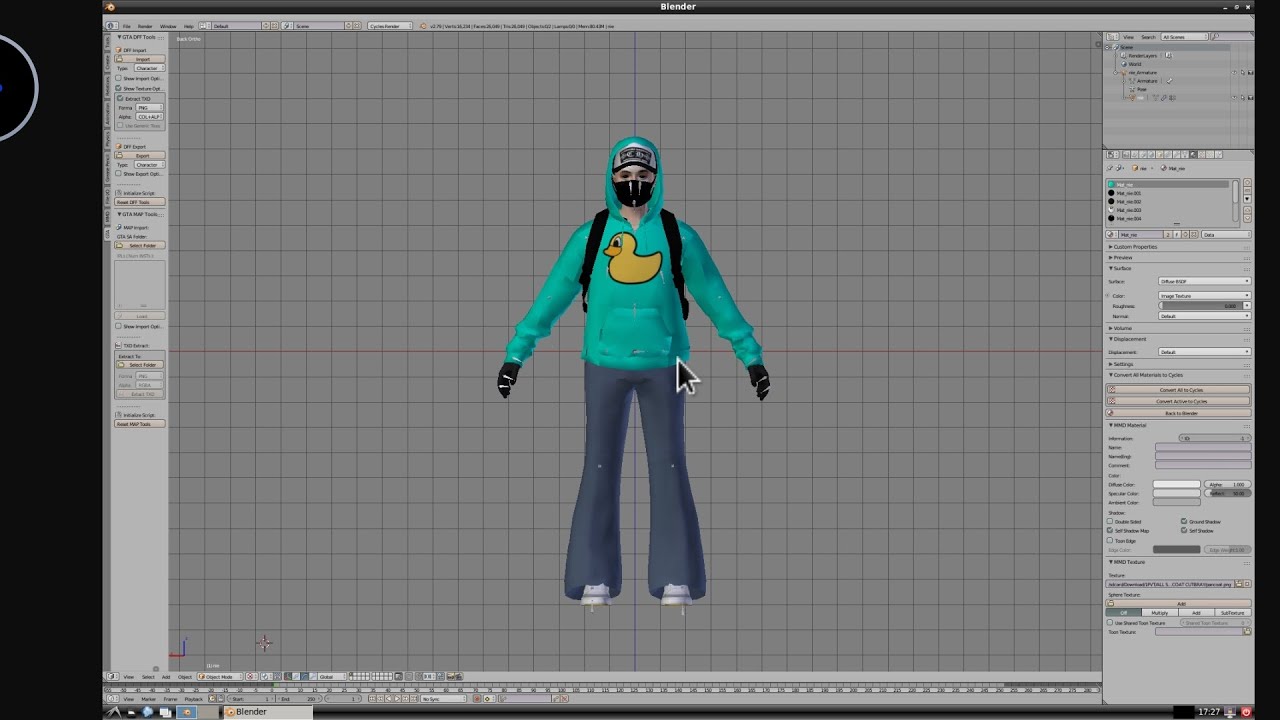Toggle Self Shadow Map checkbox
The width and height of the screenshot is (1280, 720).
[x=1110, y=530]
